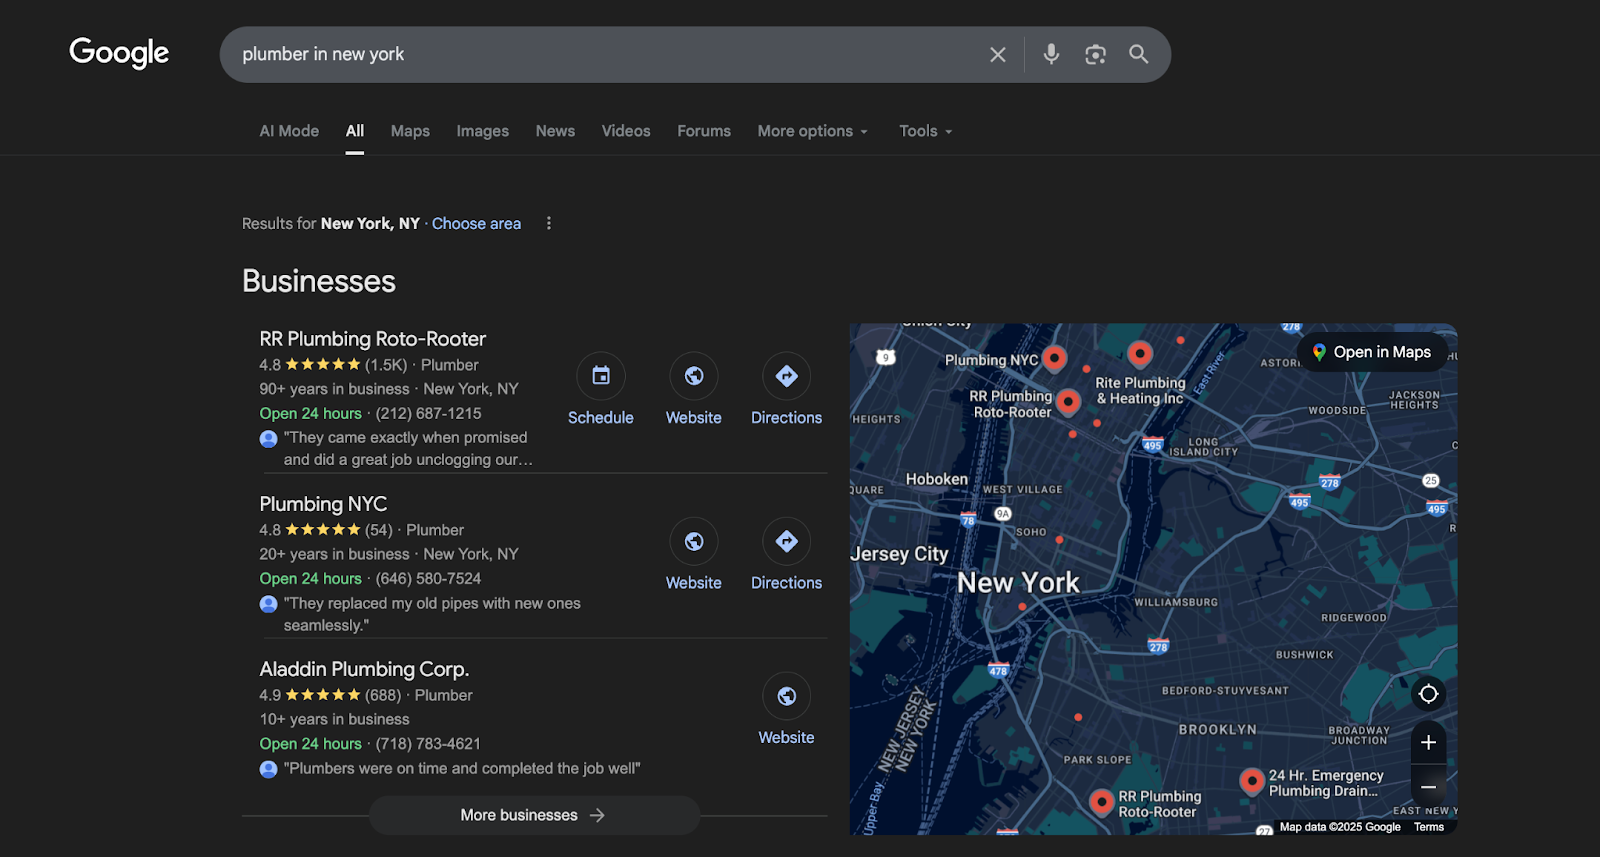This screenshot has height=857, width=1600.
Task: Select the Park Slope RR Plumbing Roto-Rooter pin
Action: [x=1101, y=802]
